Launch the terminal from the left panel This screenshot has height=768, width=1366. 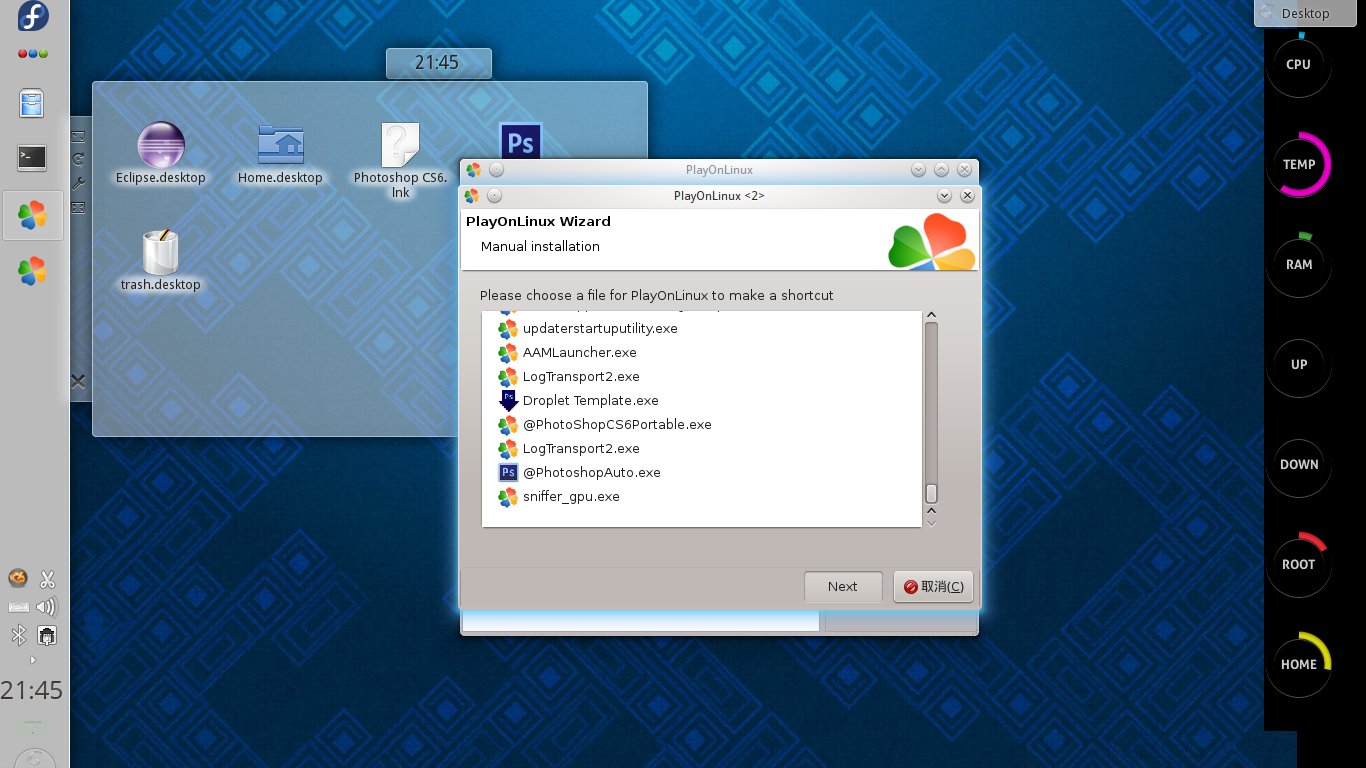tap(33, 157)
